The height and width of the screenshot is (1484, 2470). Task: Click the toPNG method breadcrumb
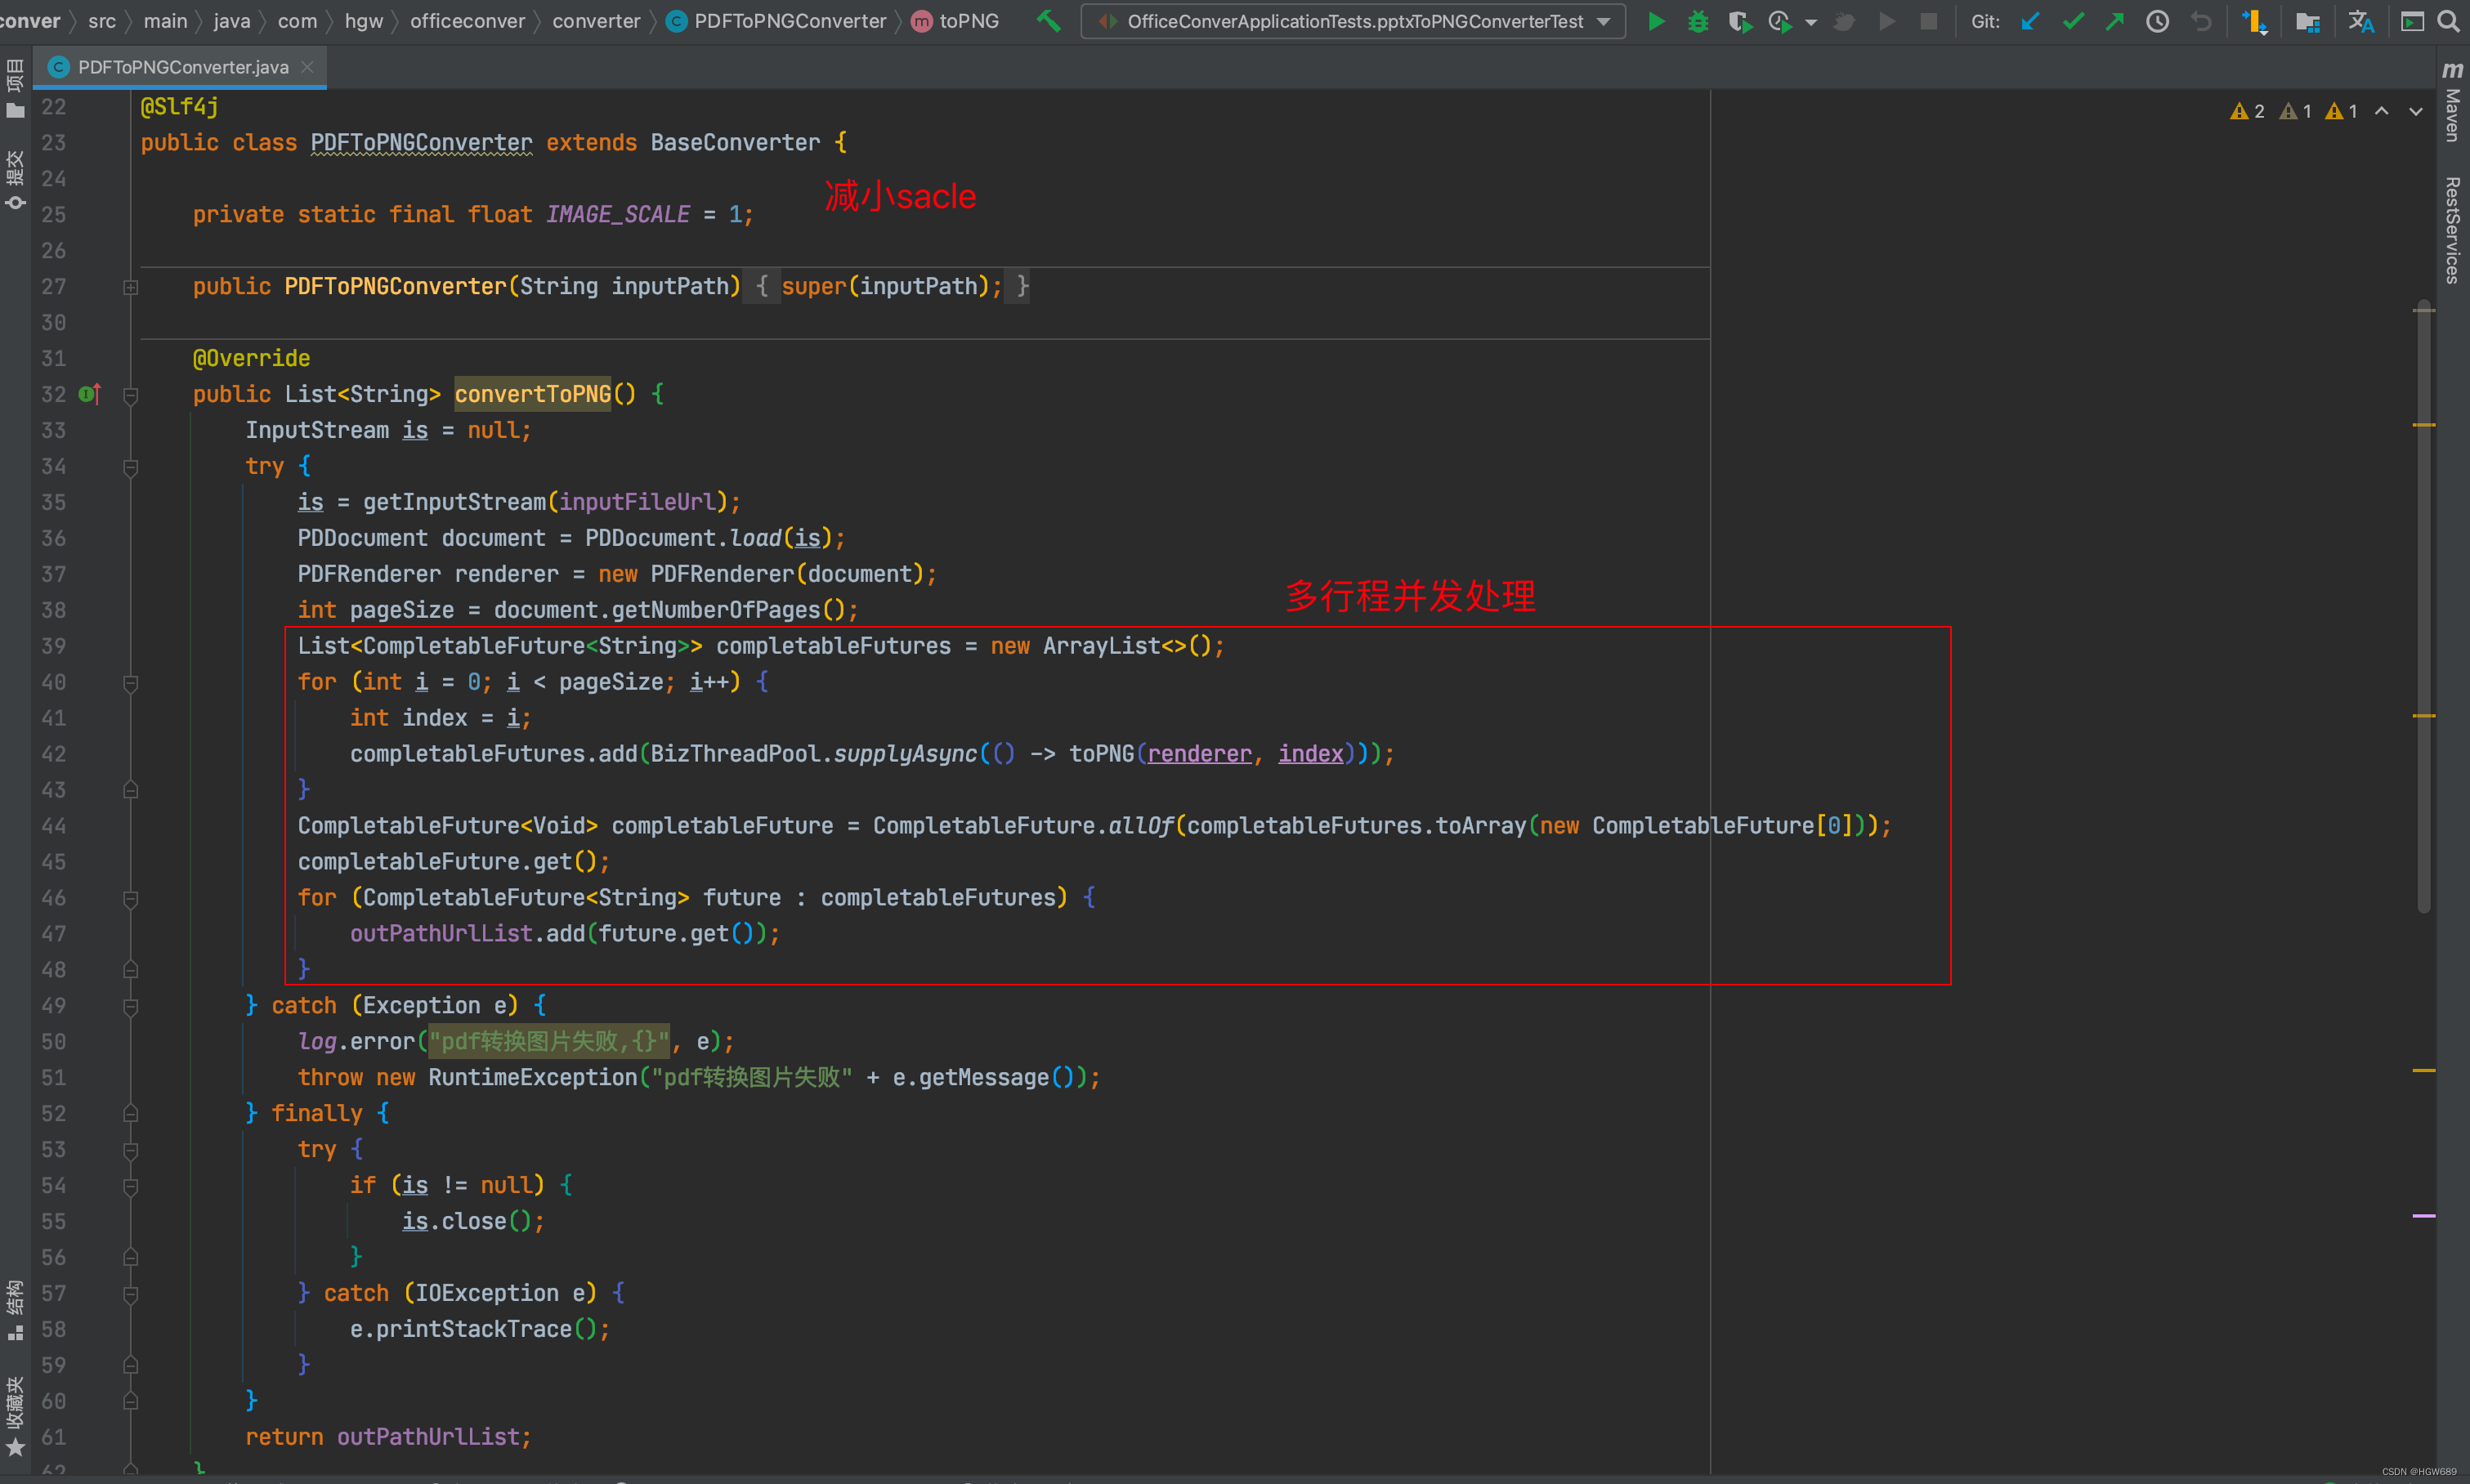pos(955,21)
